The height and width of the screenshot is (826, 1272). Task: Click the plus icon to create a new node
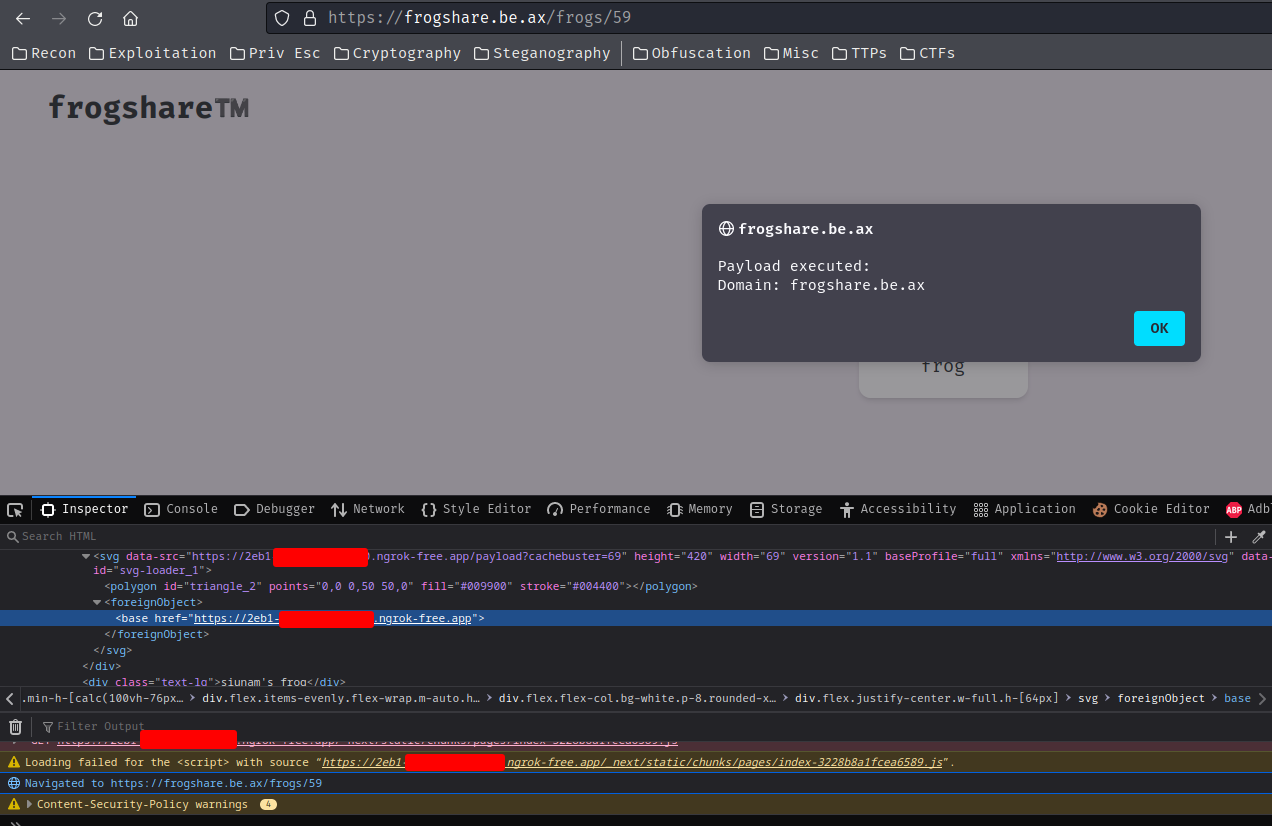pyautogui.click(x=1231, y=537)
